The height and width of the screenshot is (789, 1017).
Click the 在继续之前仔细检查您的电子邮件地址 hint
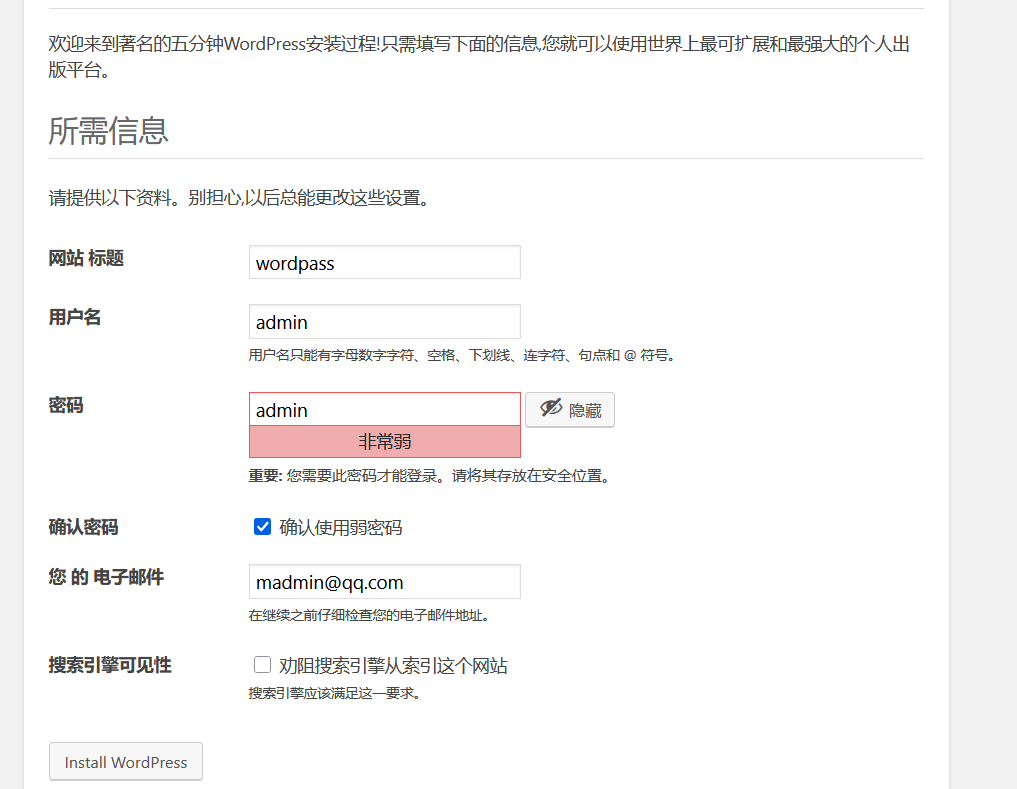(370, 615)
